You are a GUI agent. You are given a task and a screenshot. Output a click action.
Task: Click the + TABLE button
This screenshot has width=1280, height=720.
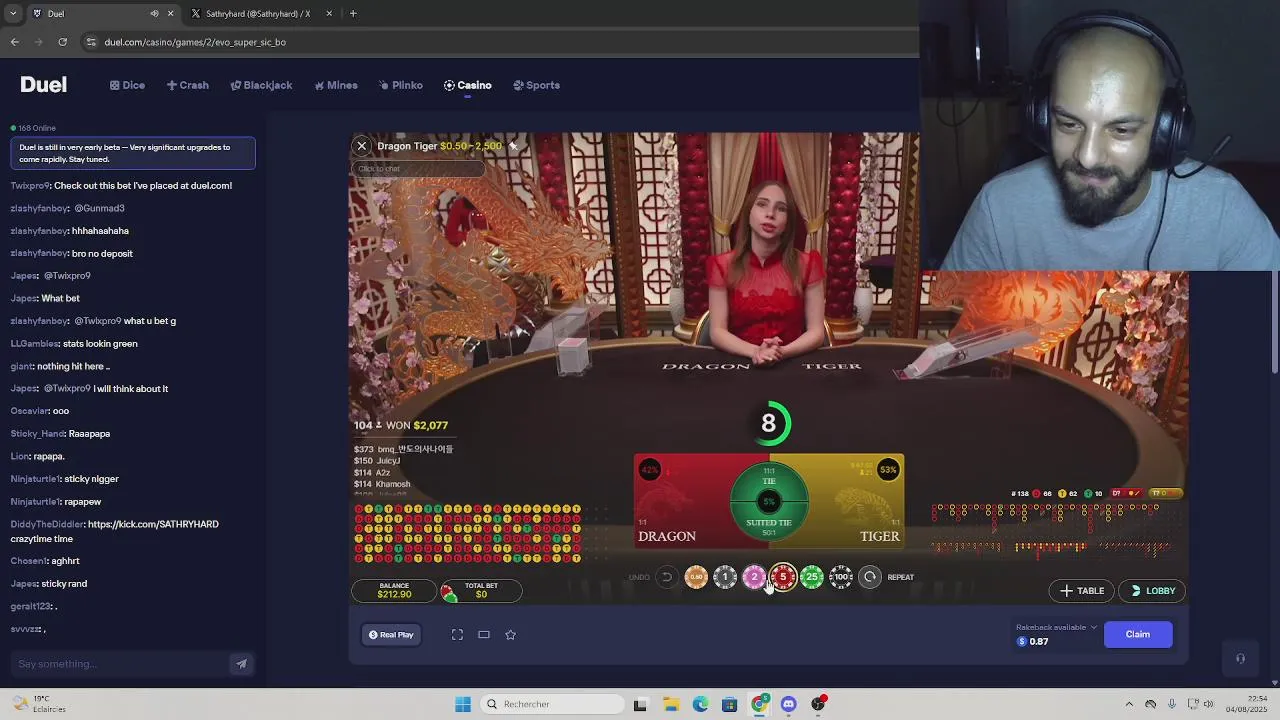pos(1082,591)
